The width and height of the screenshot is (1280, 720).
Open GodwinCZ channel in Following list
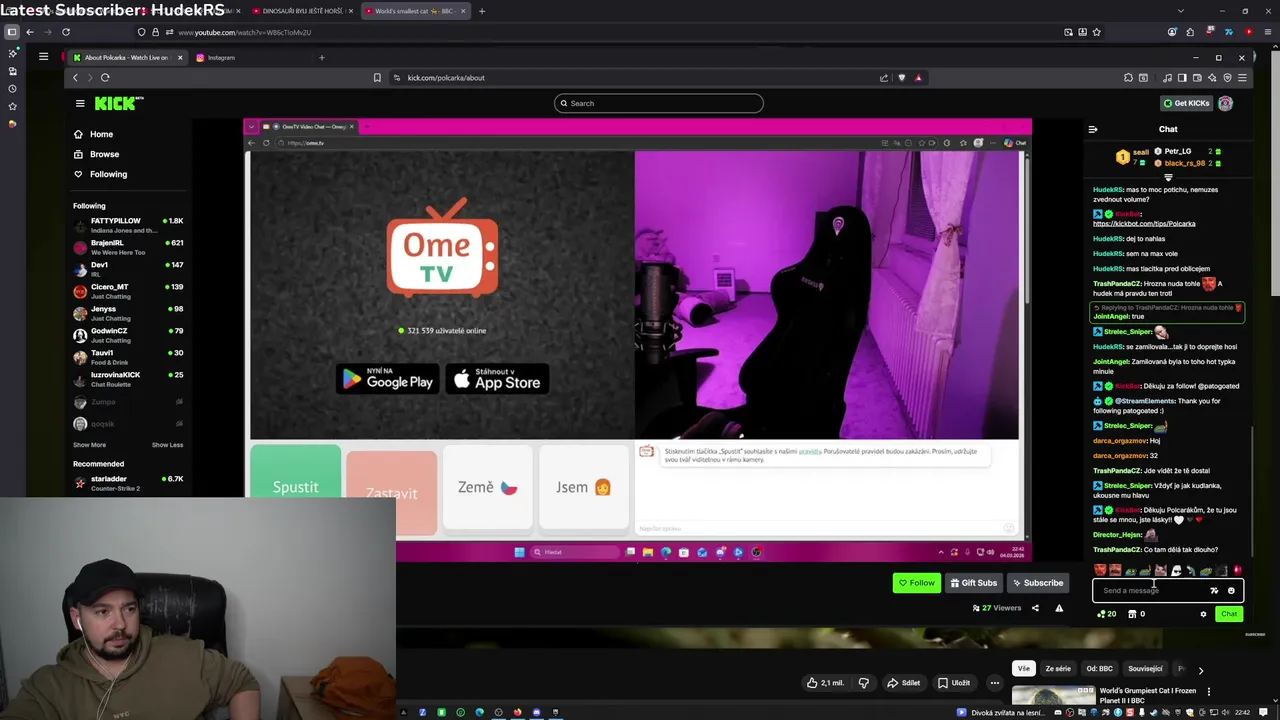(128, 335)
